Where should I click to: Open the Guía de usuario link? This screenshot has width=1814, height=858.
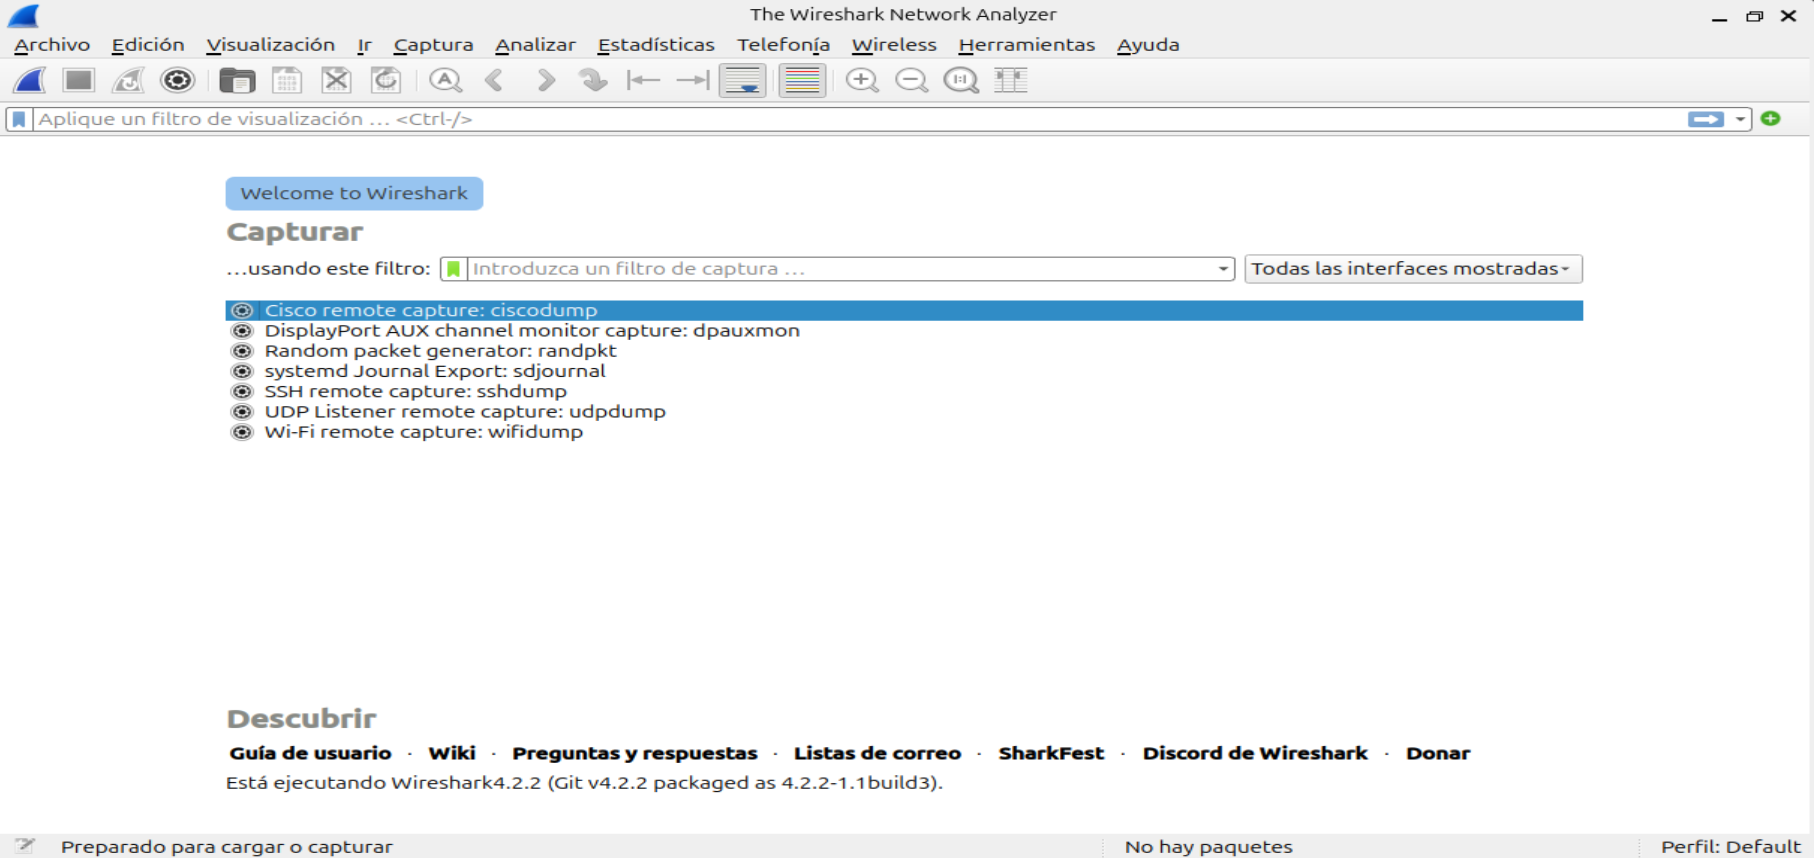coord(310,753)
